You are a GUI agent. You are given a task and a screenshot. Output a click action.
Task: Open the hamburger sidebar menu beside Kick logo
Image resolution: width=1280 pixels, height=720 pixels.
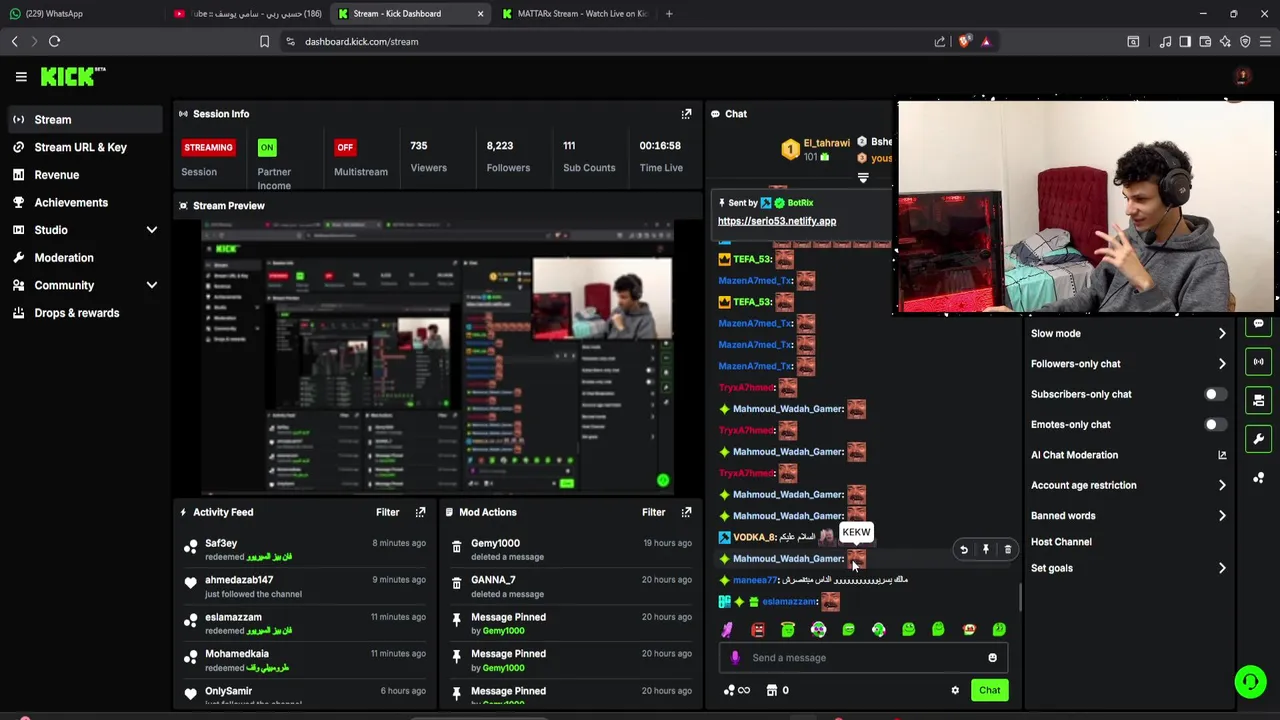20,76
